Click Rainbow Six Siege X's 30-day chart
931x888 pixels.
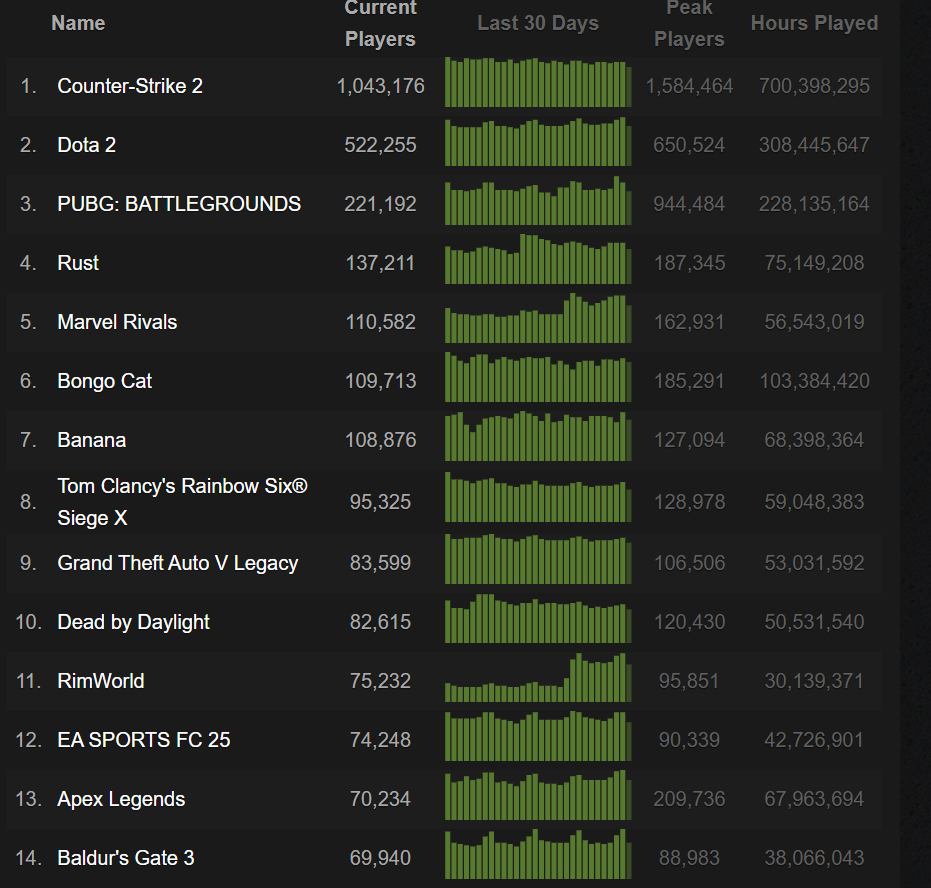(538, 497)
